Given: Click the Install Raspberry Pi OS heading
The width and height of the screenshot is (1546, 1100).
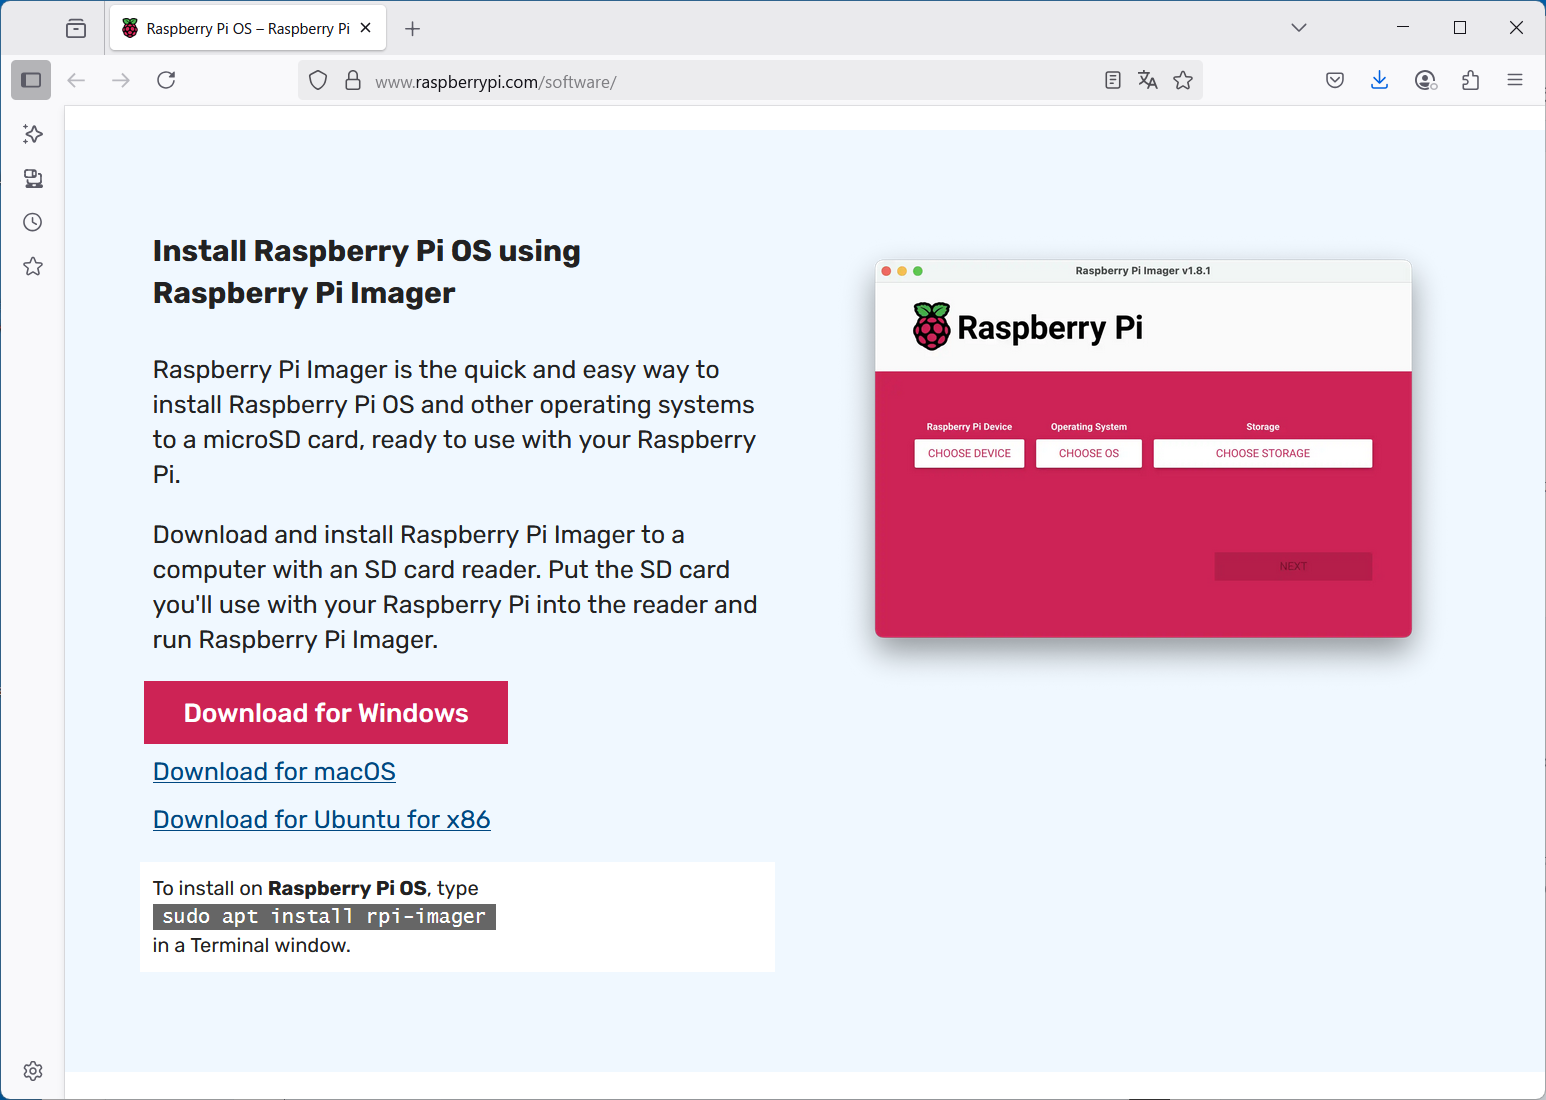Looking at the screenshot, I should [x=367, y=271].
